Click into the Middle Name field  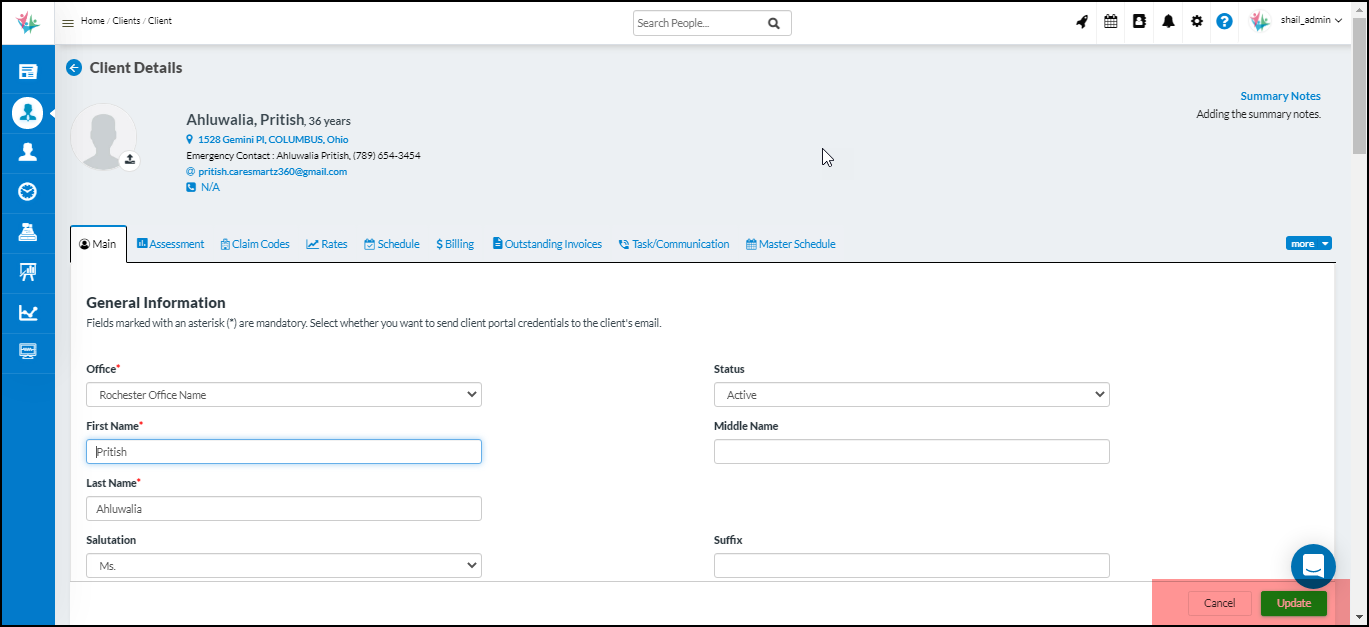pos(911,452)
